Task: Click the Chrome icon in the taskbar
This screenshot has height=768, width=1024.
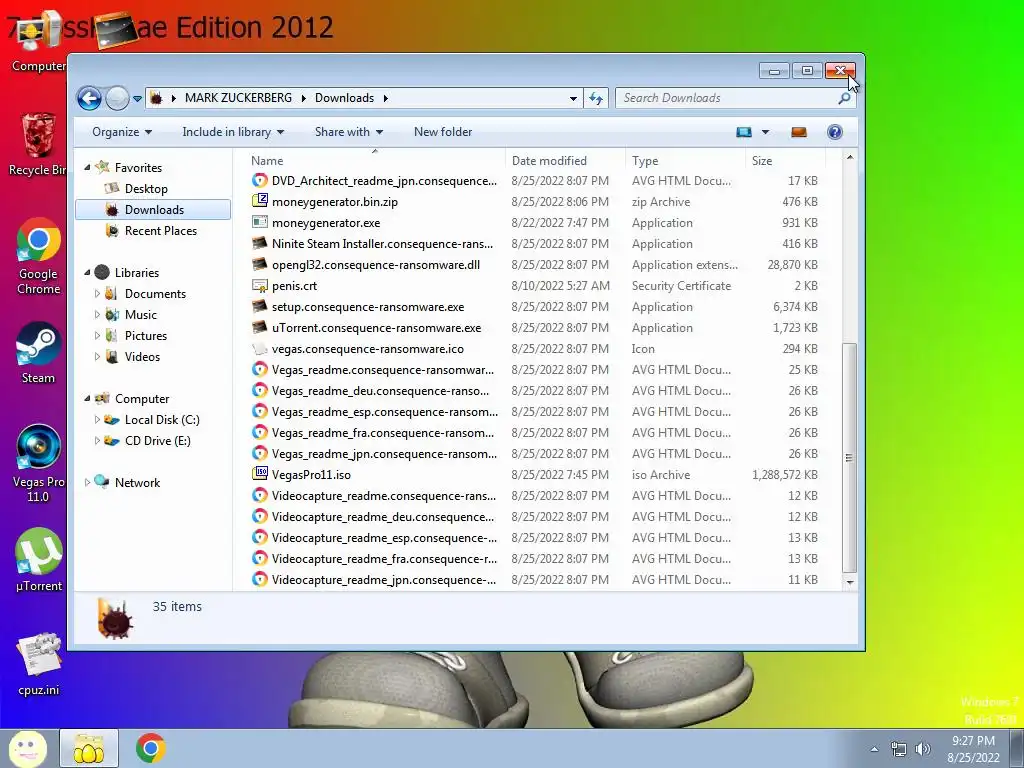Action: (x=151, y=748)
